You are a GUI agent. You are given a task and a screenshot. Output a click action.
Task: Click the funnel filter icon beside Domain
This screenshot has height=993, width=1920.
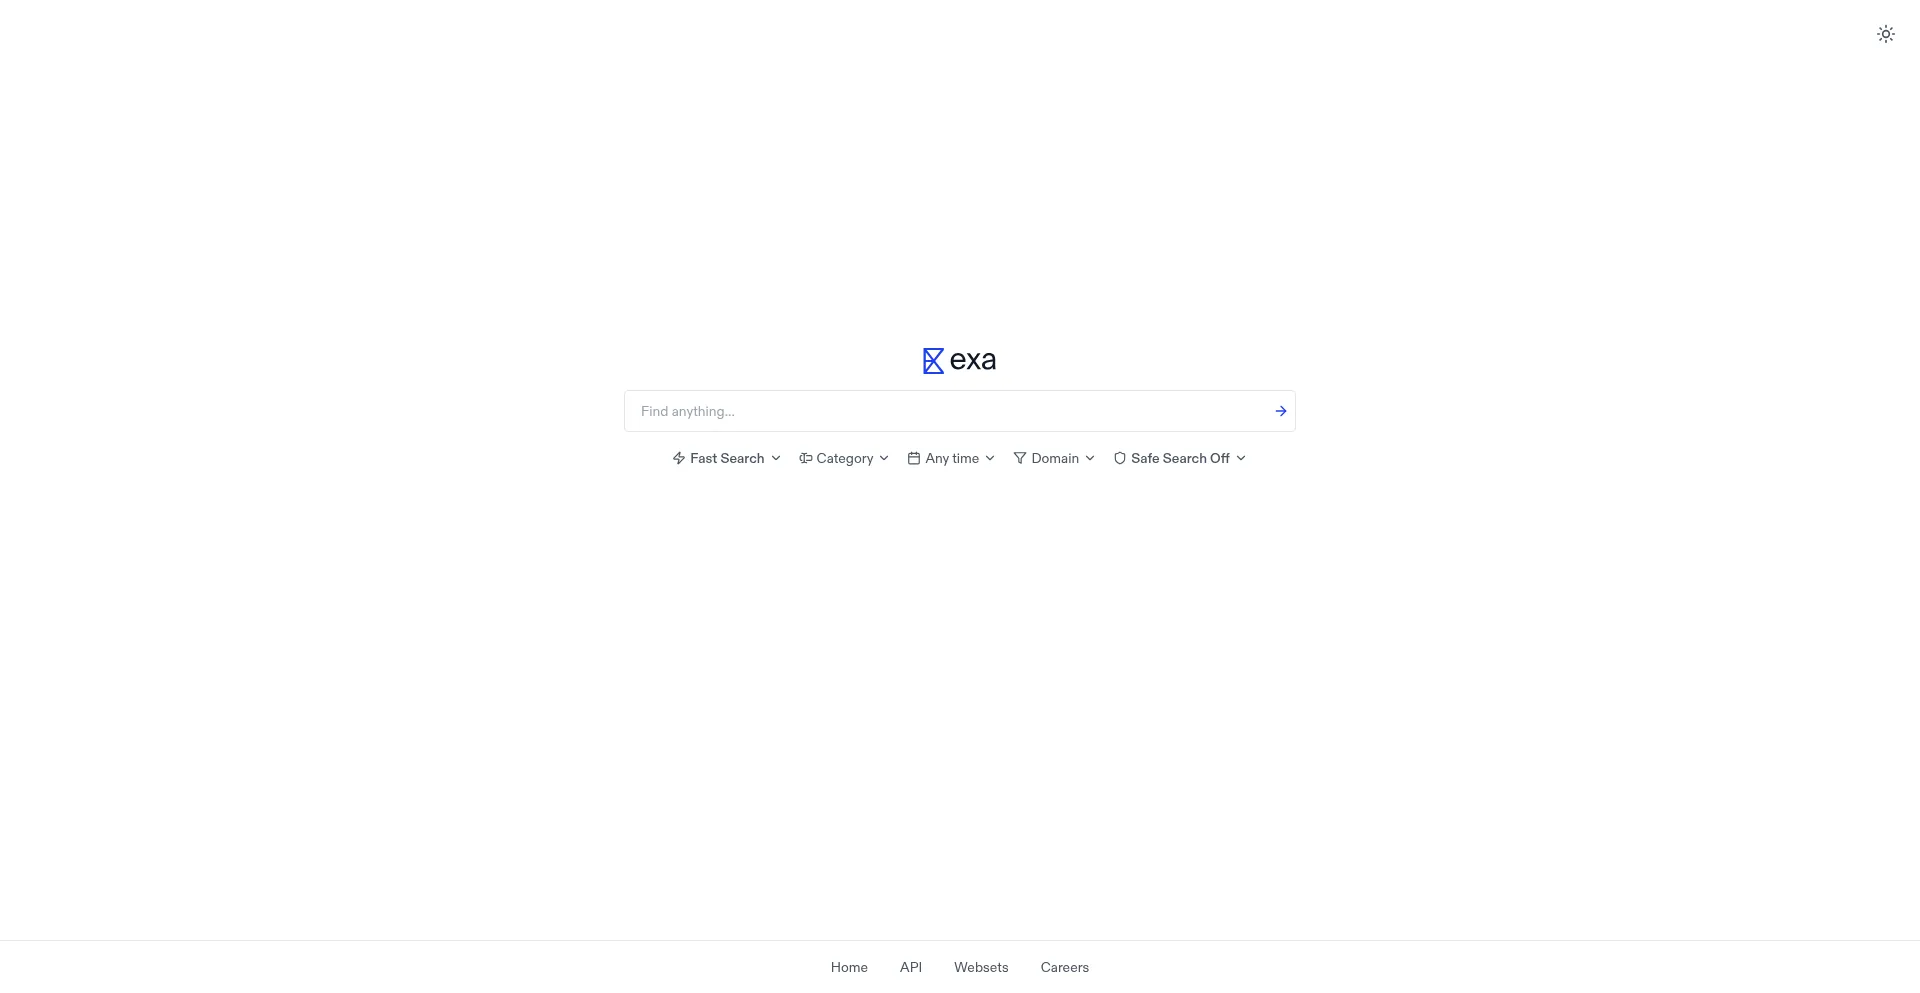(x=1020, y=458)
